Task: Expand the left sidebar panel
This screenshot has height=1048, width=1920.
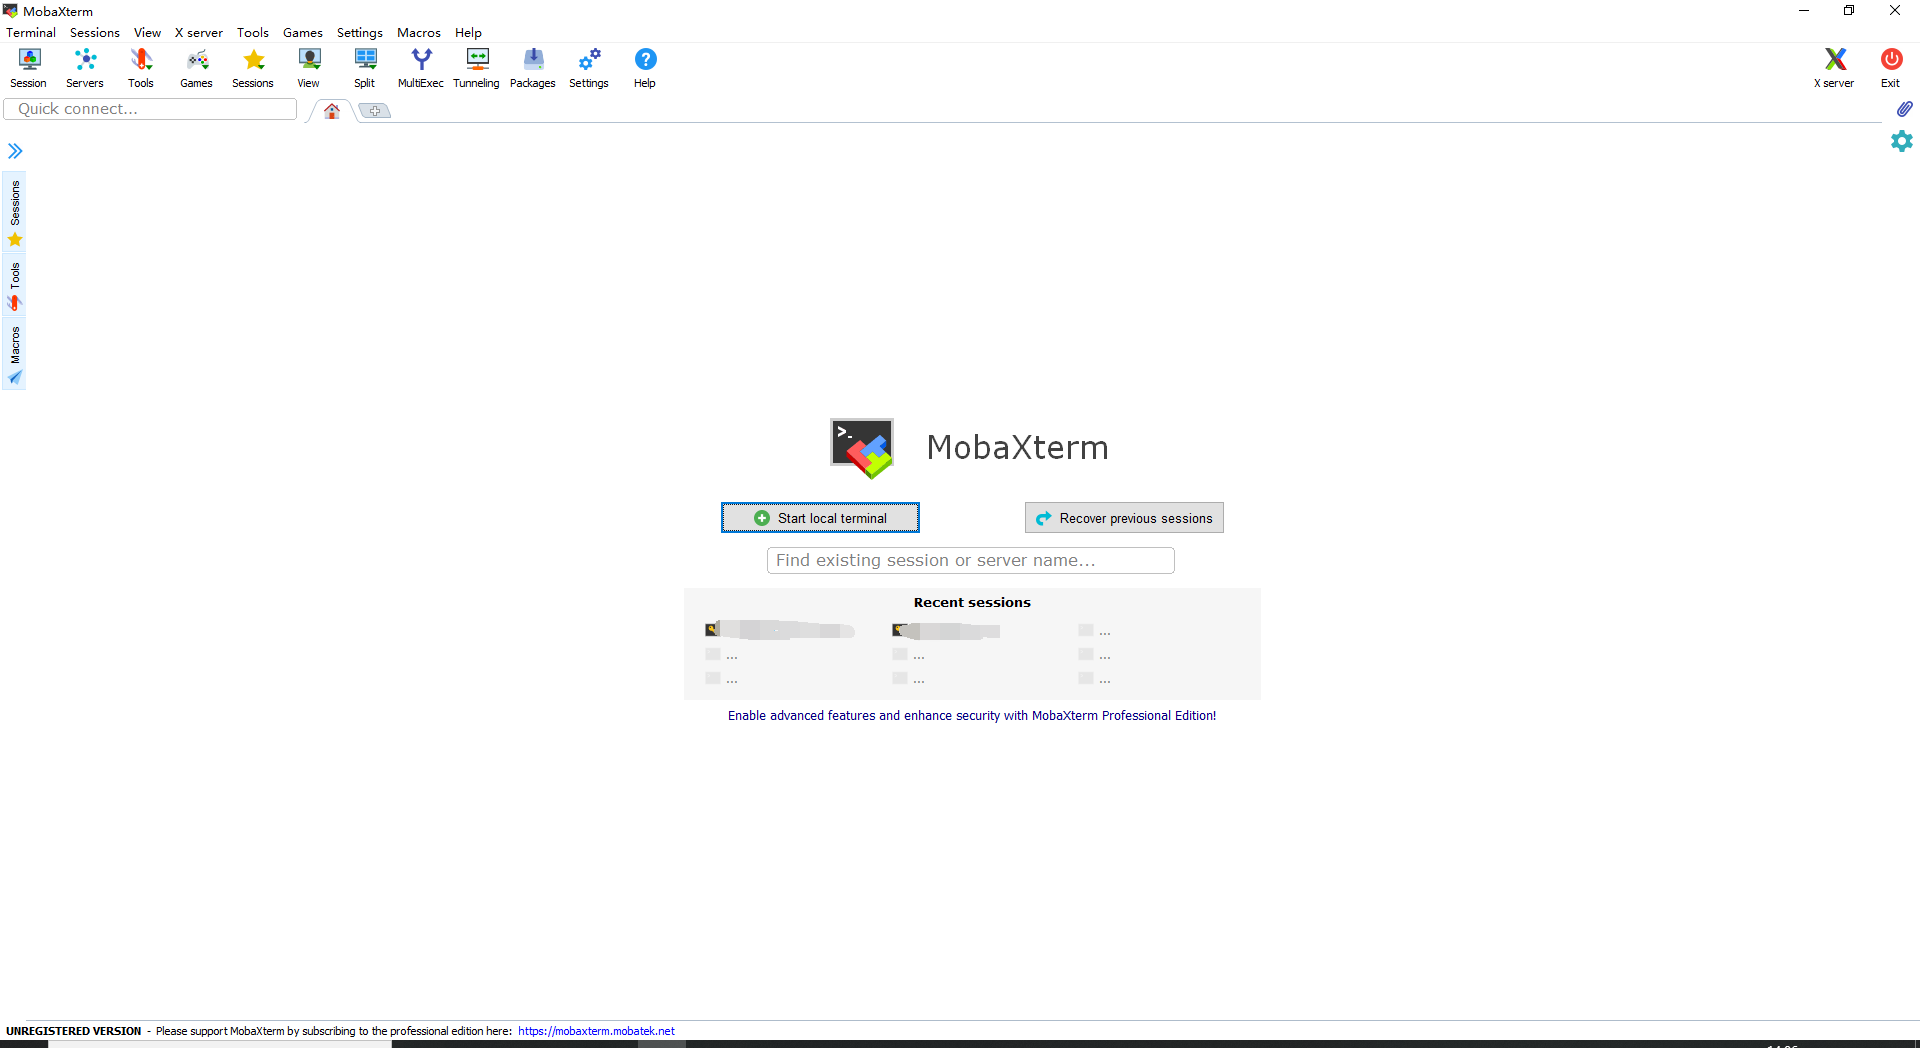Action: click(x=15, y=150)
